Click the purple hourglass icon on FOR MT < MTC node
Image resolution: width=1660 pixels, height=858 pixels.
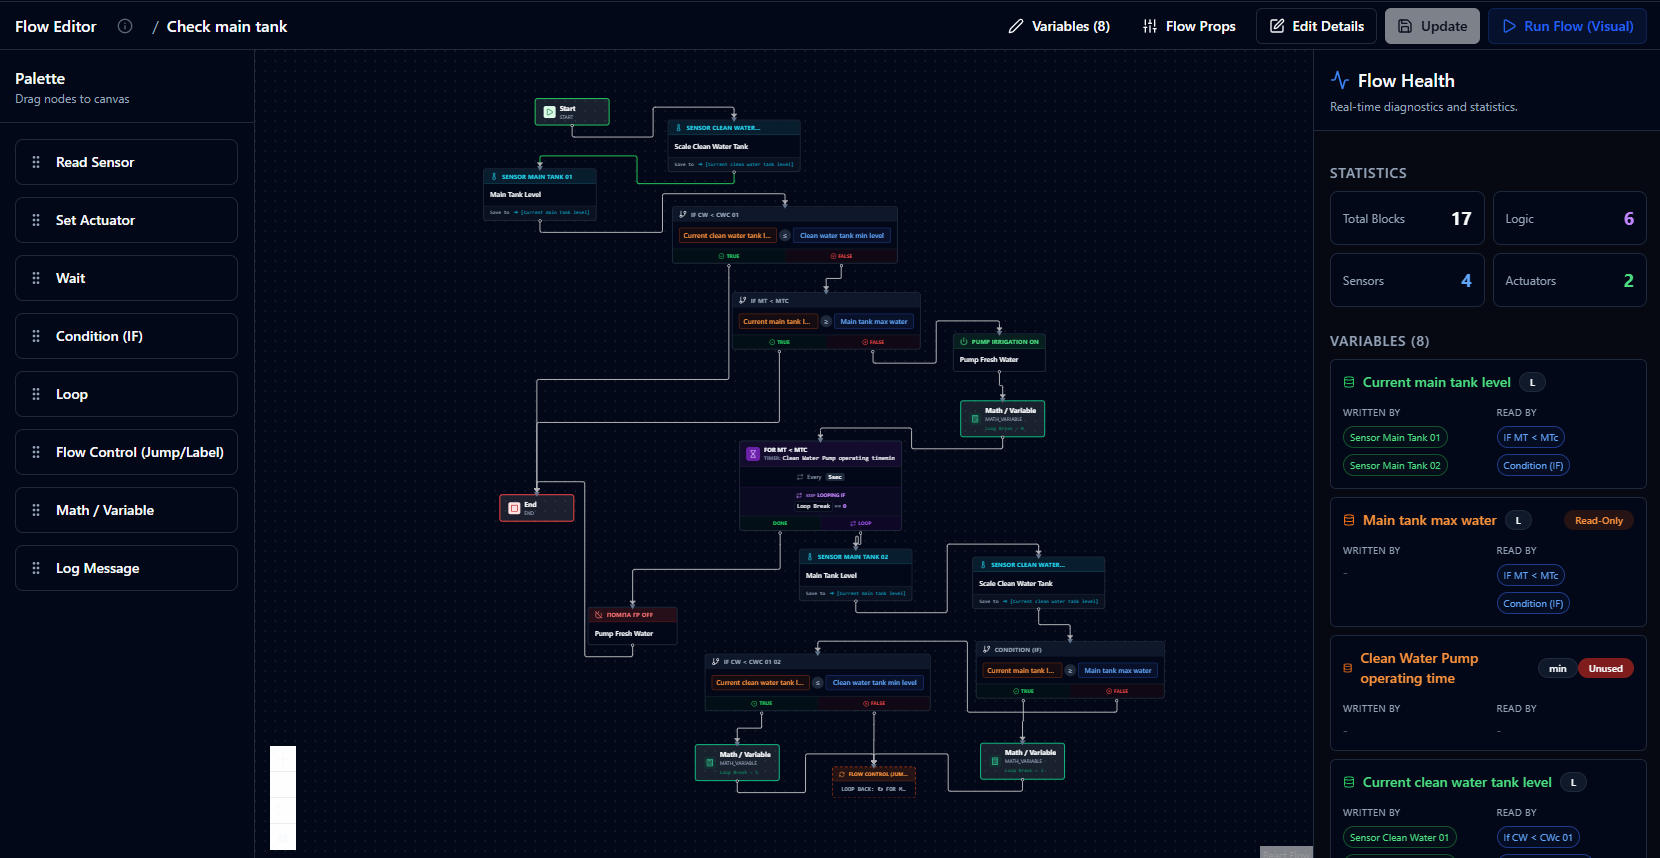(x=753, y=454)
